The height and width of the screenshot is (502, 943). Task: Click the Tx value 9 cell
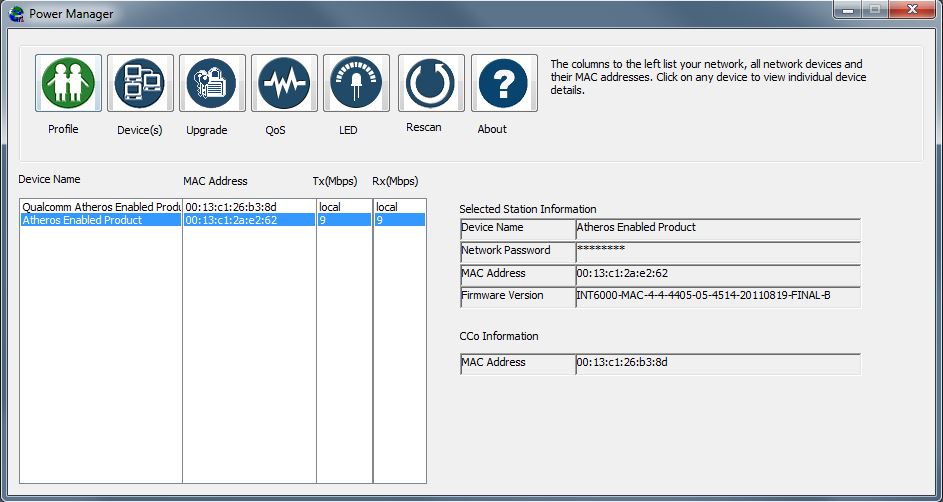click(344, 220)
